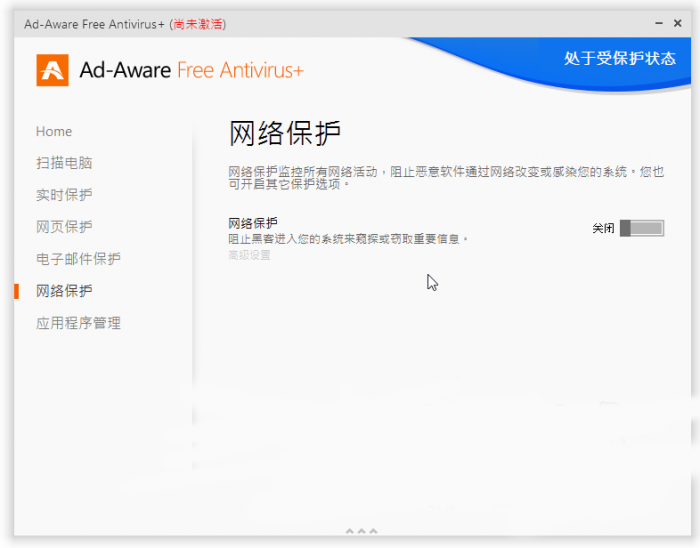Minimize the Ad-Aware window
Image resolution: width=700 pixels, height=548 pixels.
point(658,22)
